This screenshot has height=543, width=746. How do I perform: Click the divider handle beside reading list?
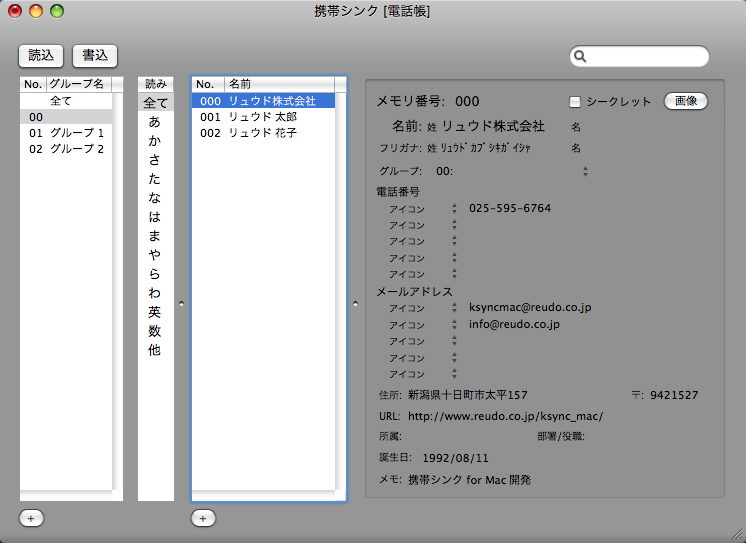pos(180,301)
